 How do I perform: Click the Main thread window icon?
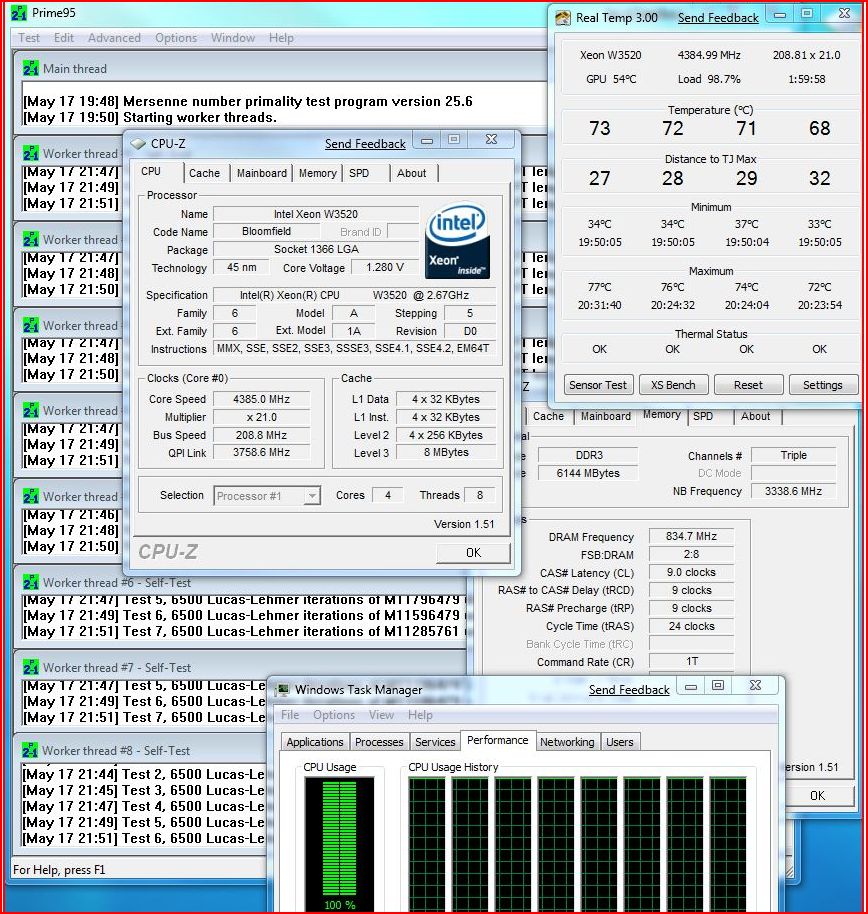(x=31, y=68)
